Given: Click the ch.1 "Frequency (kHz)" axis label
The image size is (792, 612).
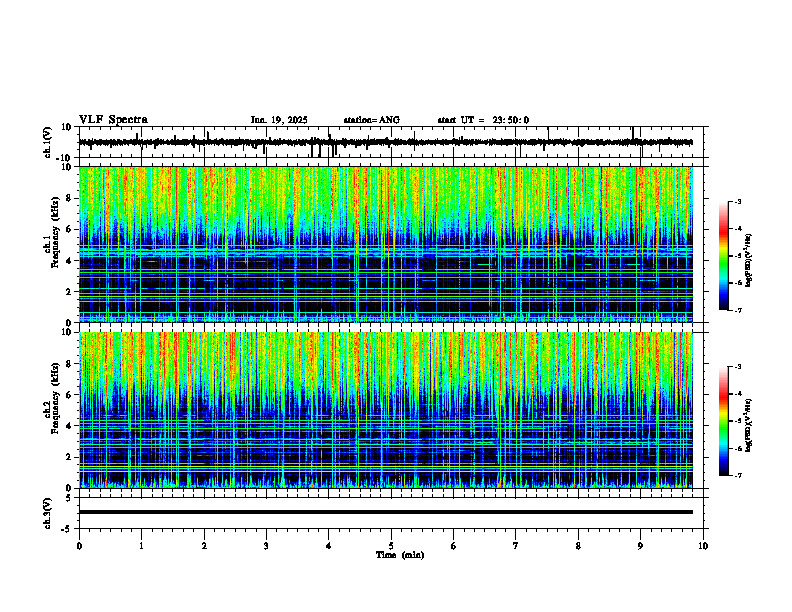Looking at the screenshot, I should coord(55,231).
